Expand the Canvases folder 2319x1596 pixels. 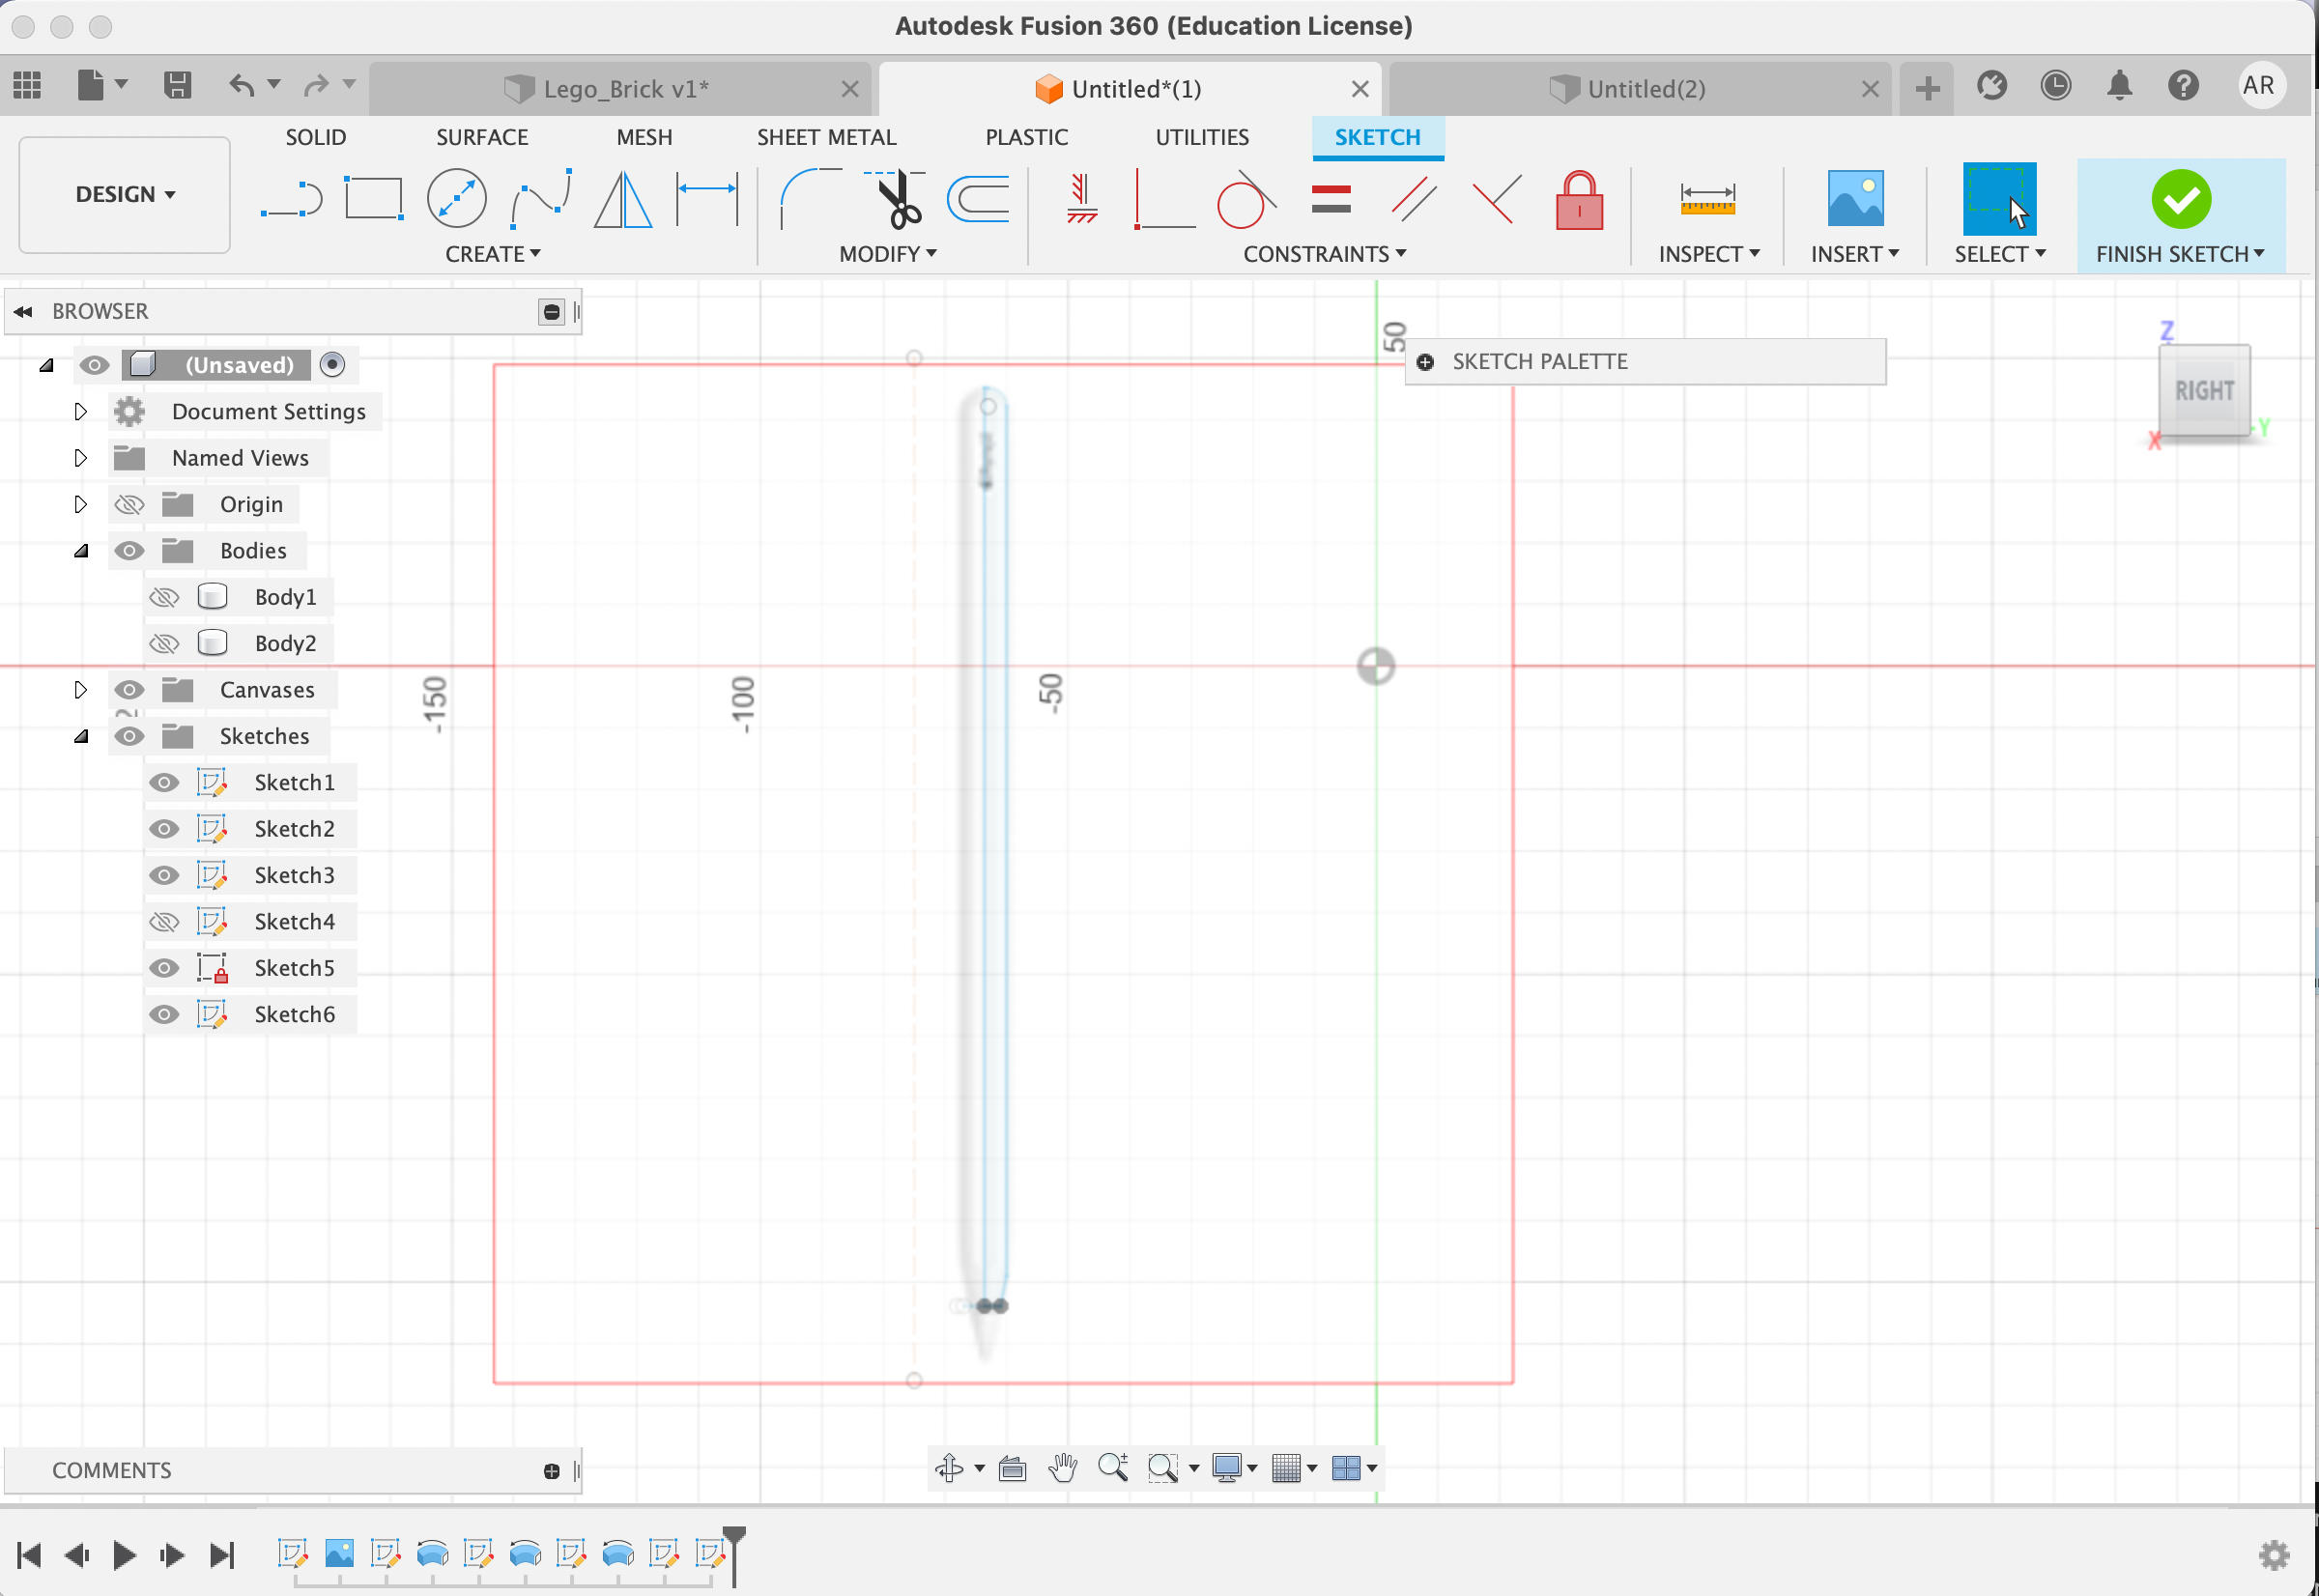[x=80, y=689]
